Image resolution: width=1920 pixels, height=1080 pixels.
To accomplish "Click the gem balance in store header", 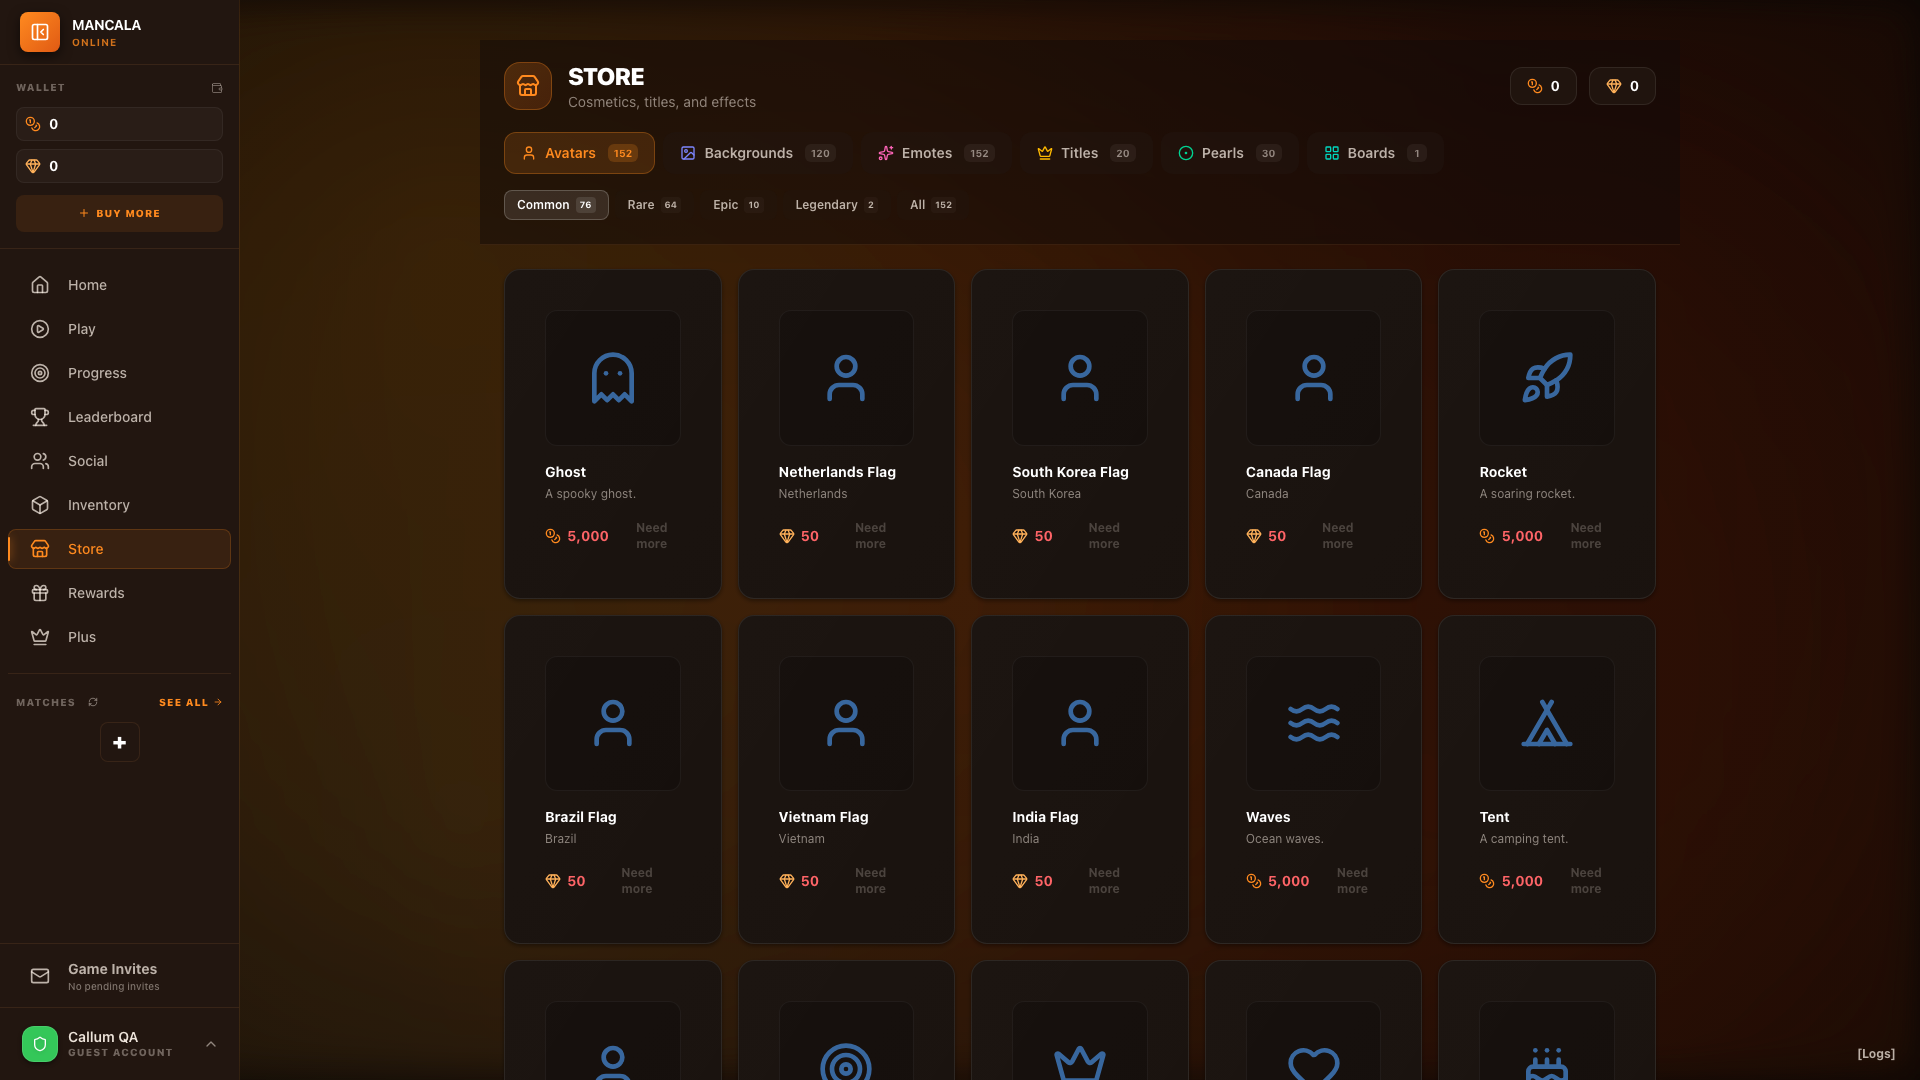I will tap(1621, 86).
